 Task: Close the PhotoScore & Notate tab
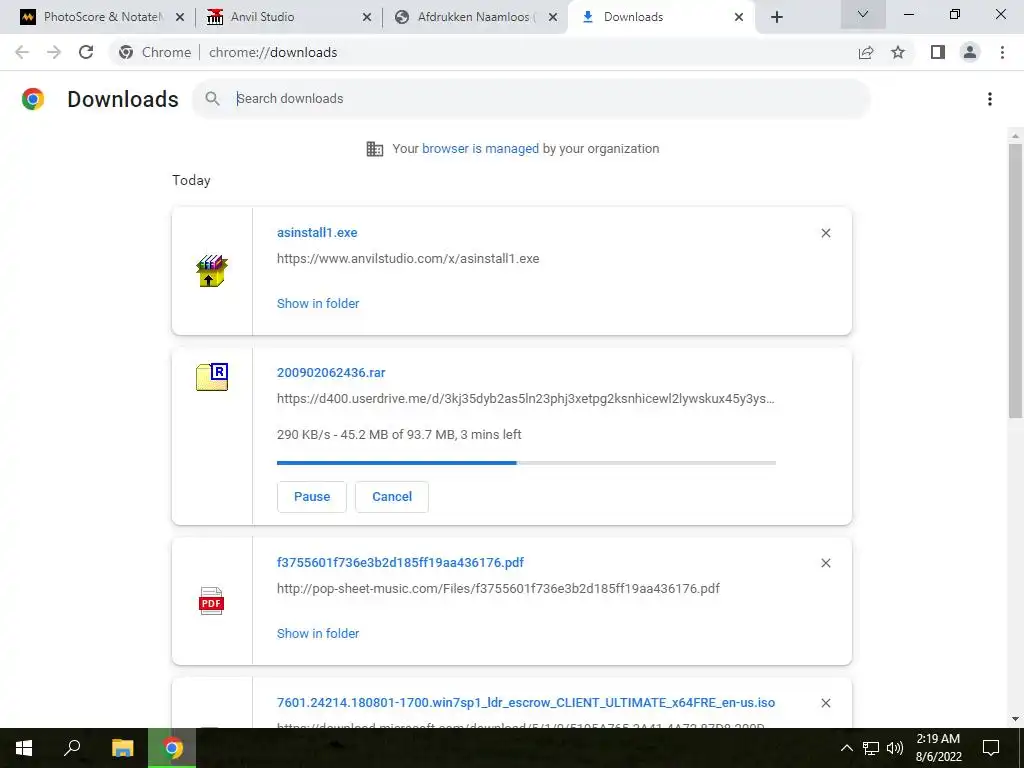pyautogui.click(x=180, y=17)
